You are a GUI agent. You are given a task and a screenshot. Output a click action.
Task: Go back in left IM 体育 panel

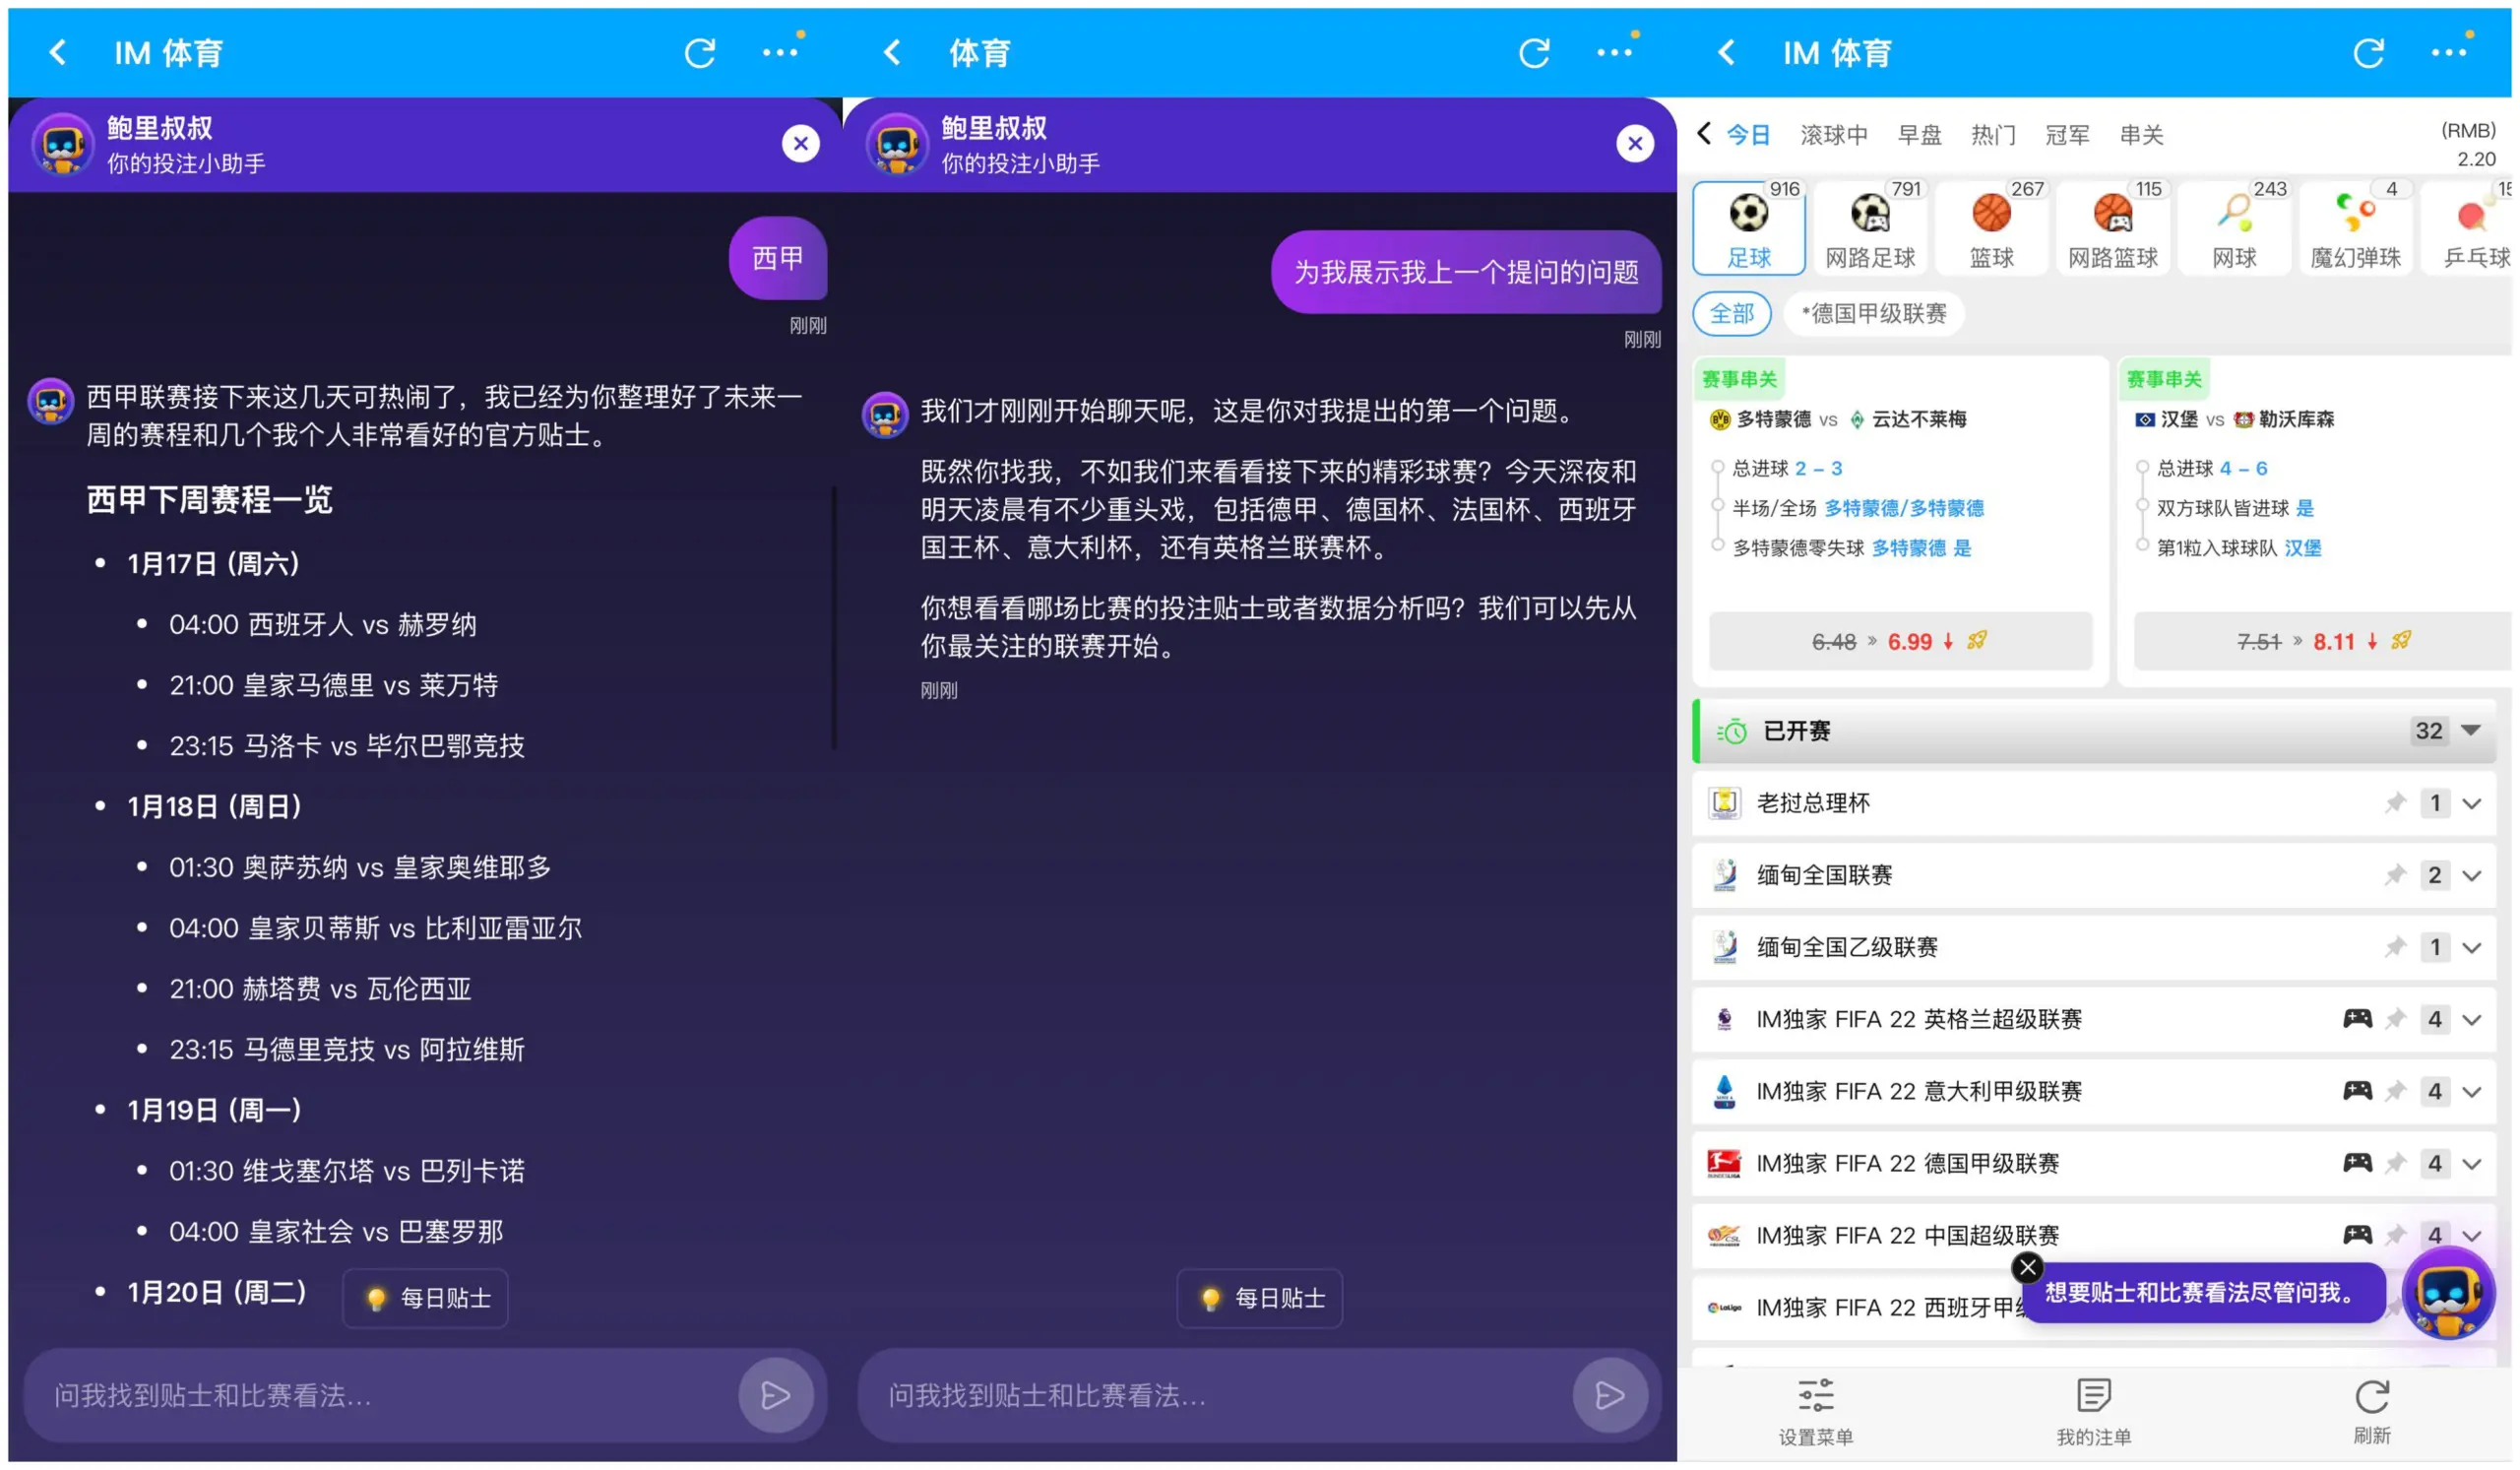click(x=58, y=52)
